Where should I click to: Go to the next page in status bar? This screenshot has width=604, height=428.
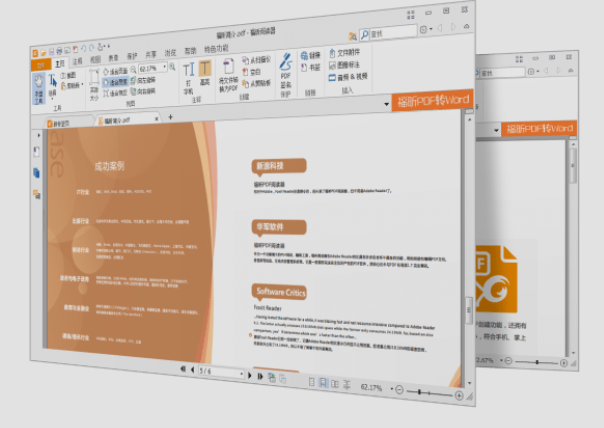pyautogui.click(x=250, y=375)
